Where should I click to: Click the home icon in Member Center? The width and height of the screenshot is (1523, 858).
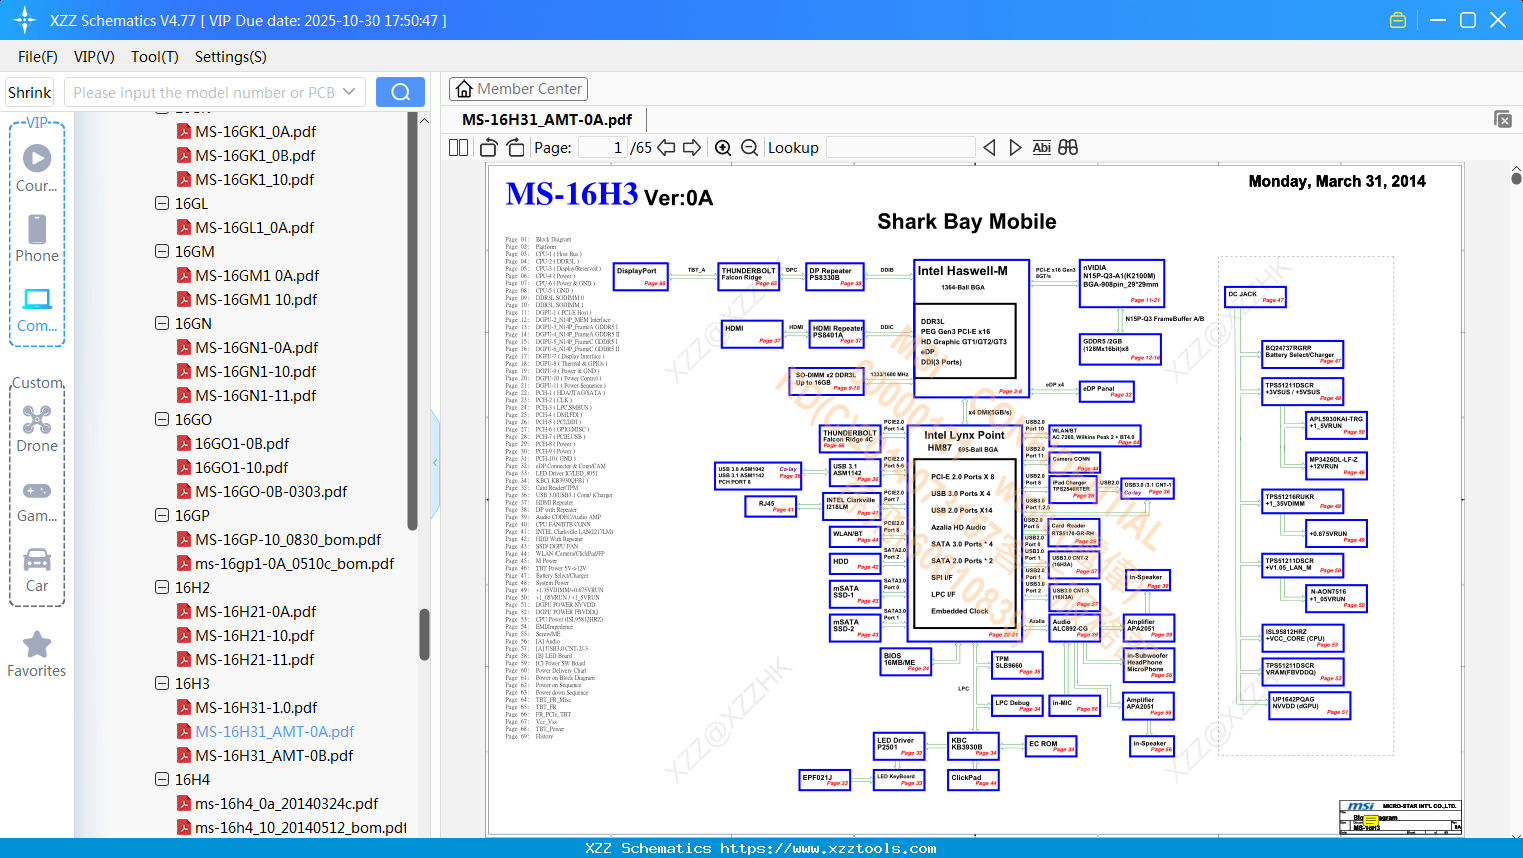coord(464,89)
